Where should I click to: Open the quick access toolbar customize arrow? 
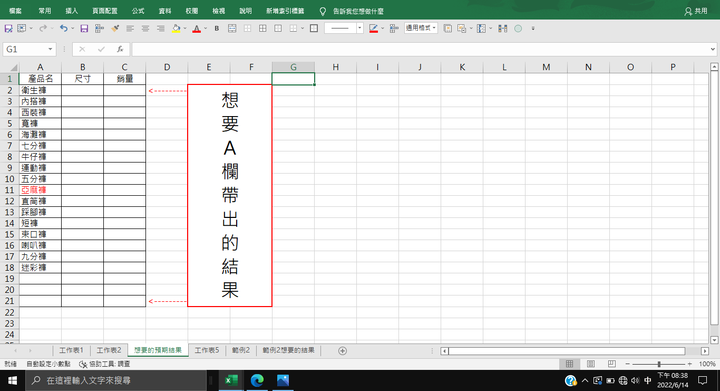point(533,28)
